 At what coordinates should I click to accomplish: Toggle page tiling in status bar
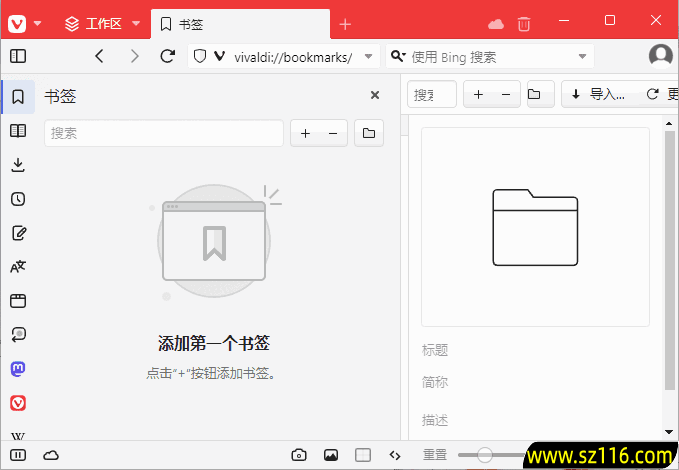pos(363,455)
